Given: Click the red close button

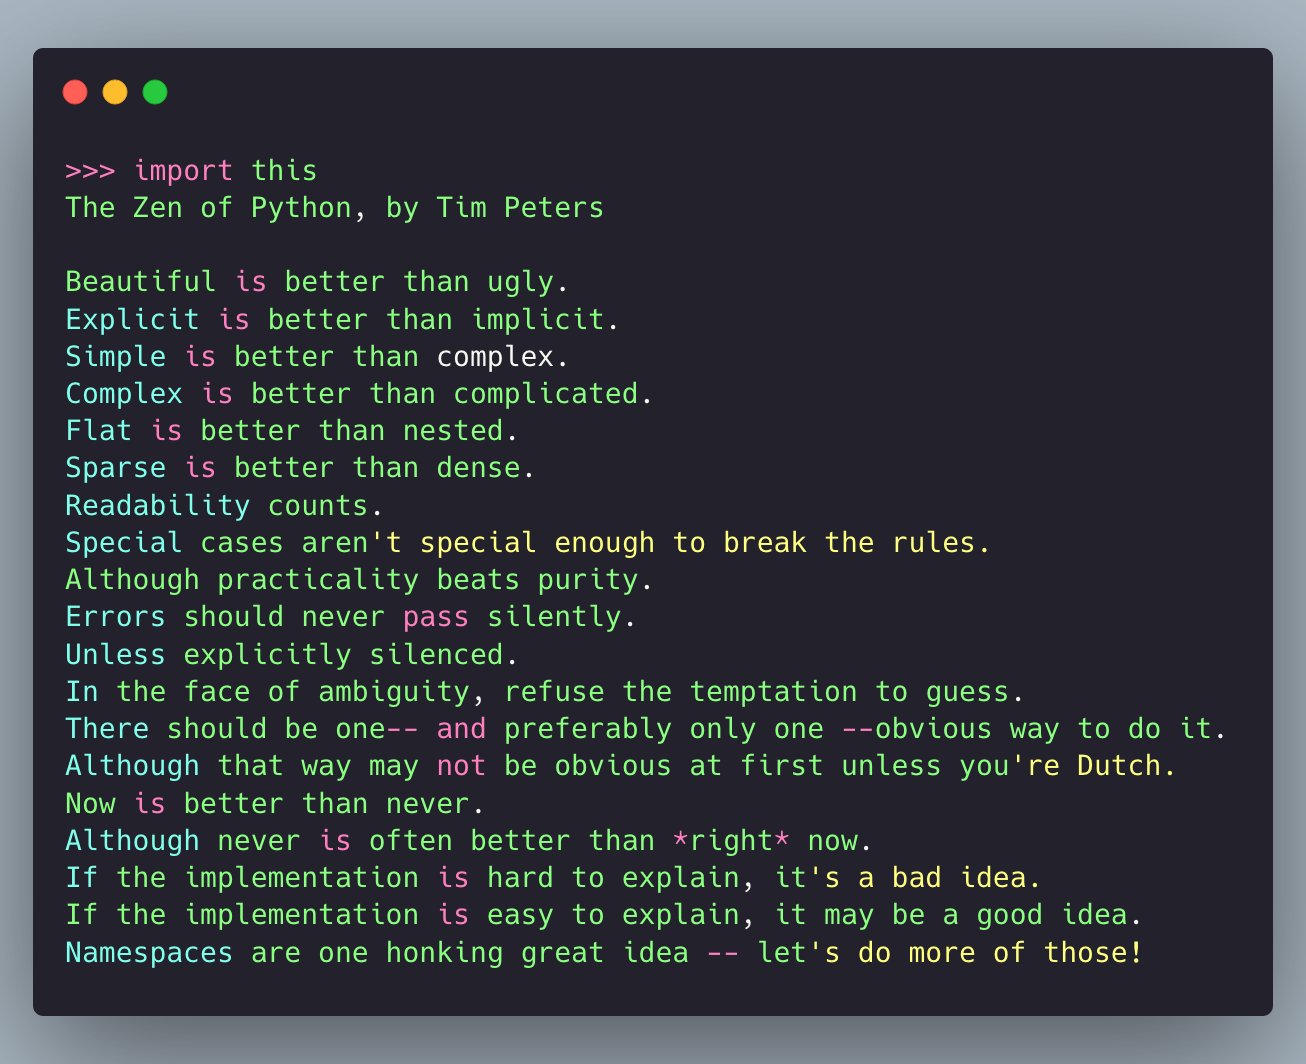Looking at the screenshot, I should [x=75, y=91].
